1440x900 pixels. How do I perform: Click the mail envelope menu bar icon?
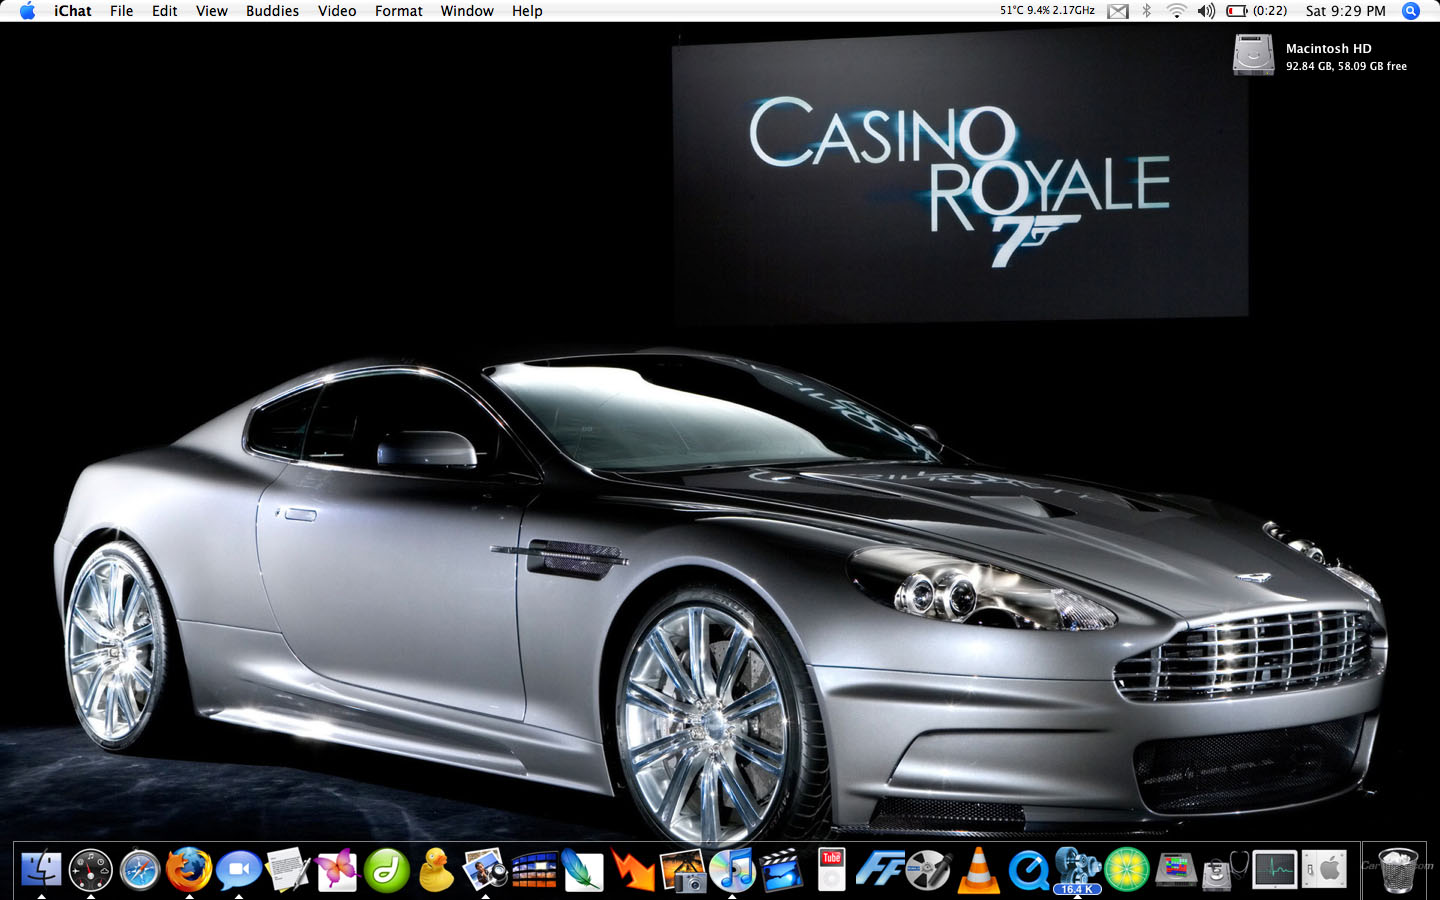[1118, 11]
